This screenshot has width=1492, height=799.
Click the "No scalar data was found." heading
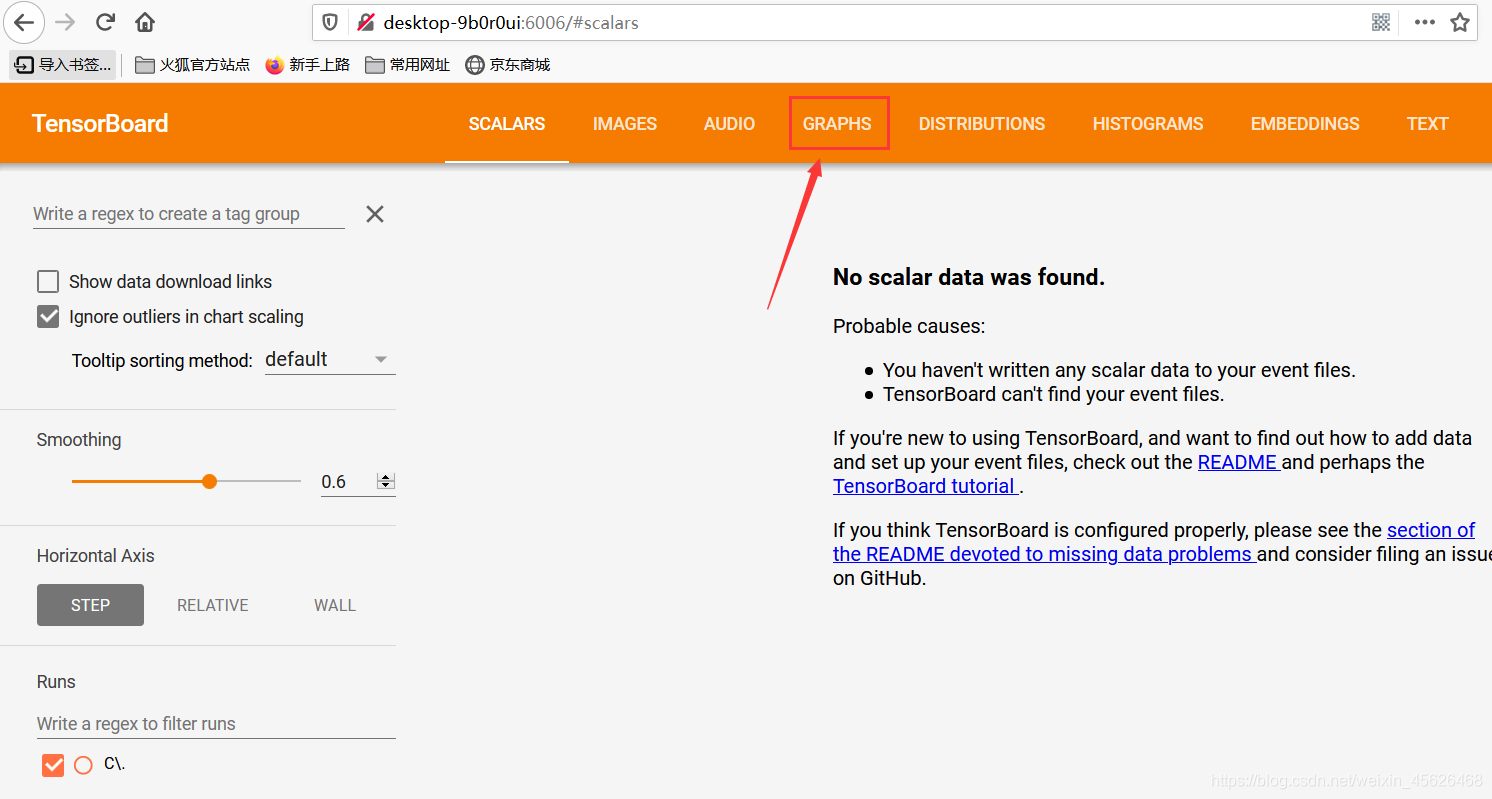point(969,278)
